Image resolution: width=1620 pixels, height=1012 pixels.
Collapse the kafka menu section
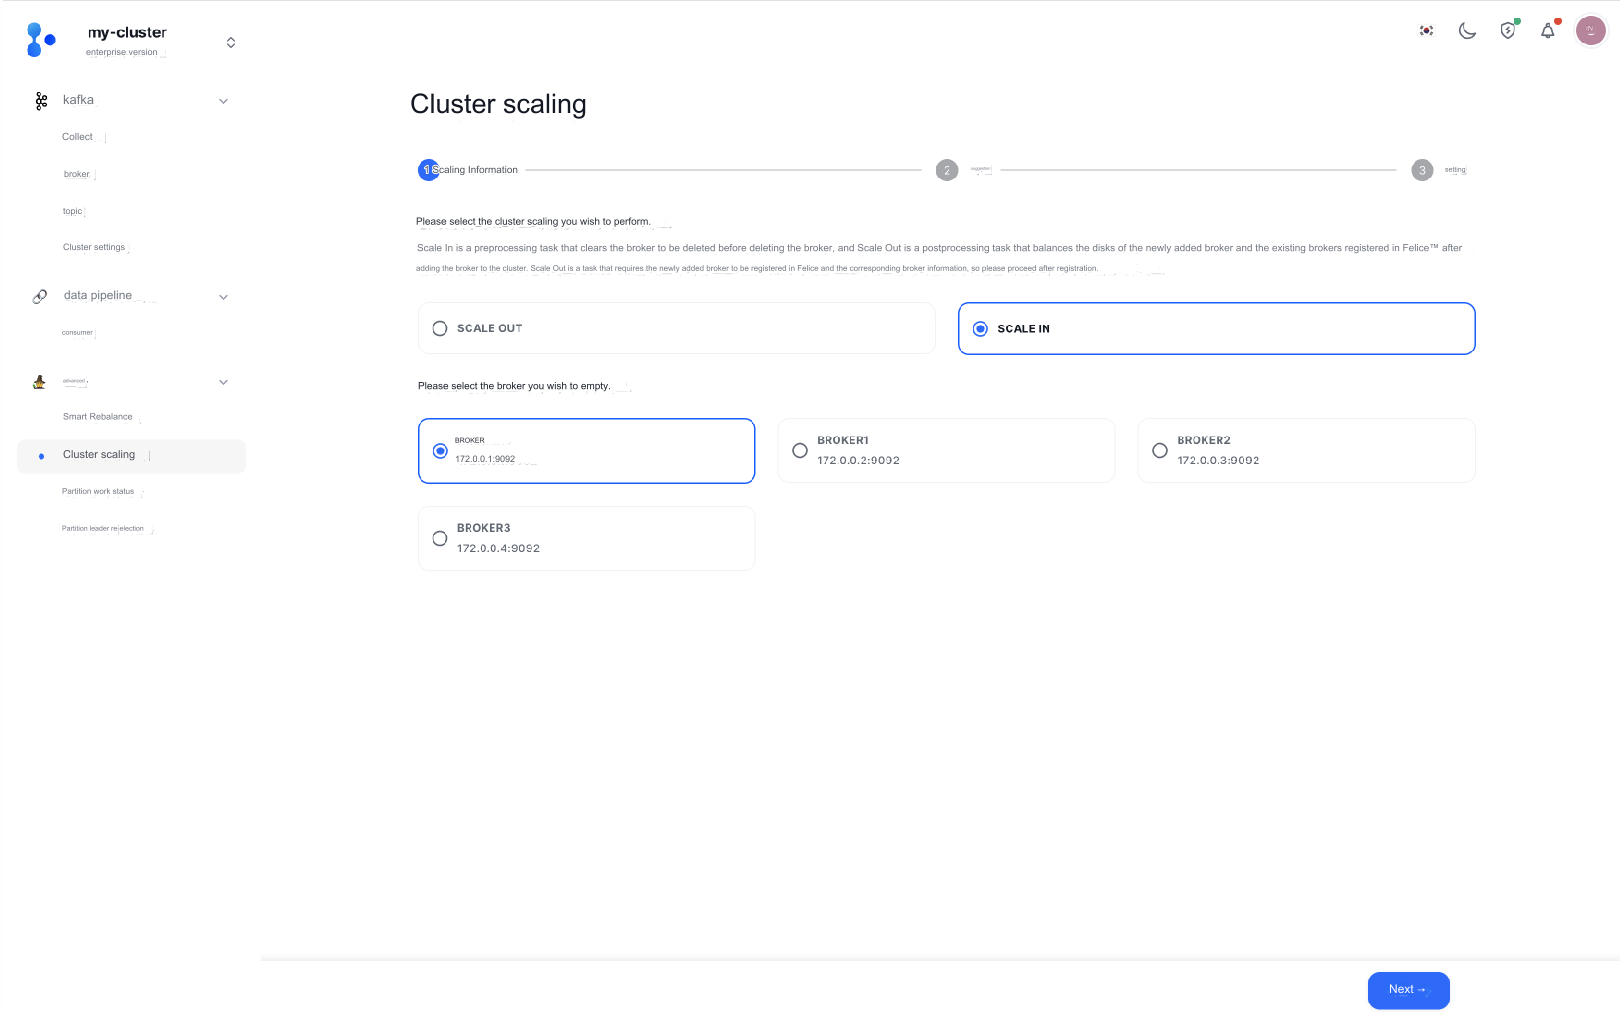point(223,101)
